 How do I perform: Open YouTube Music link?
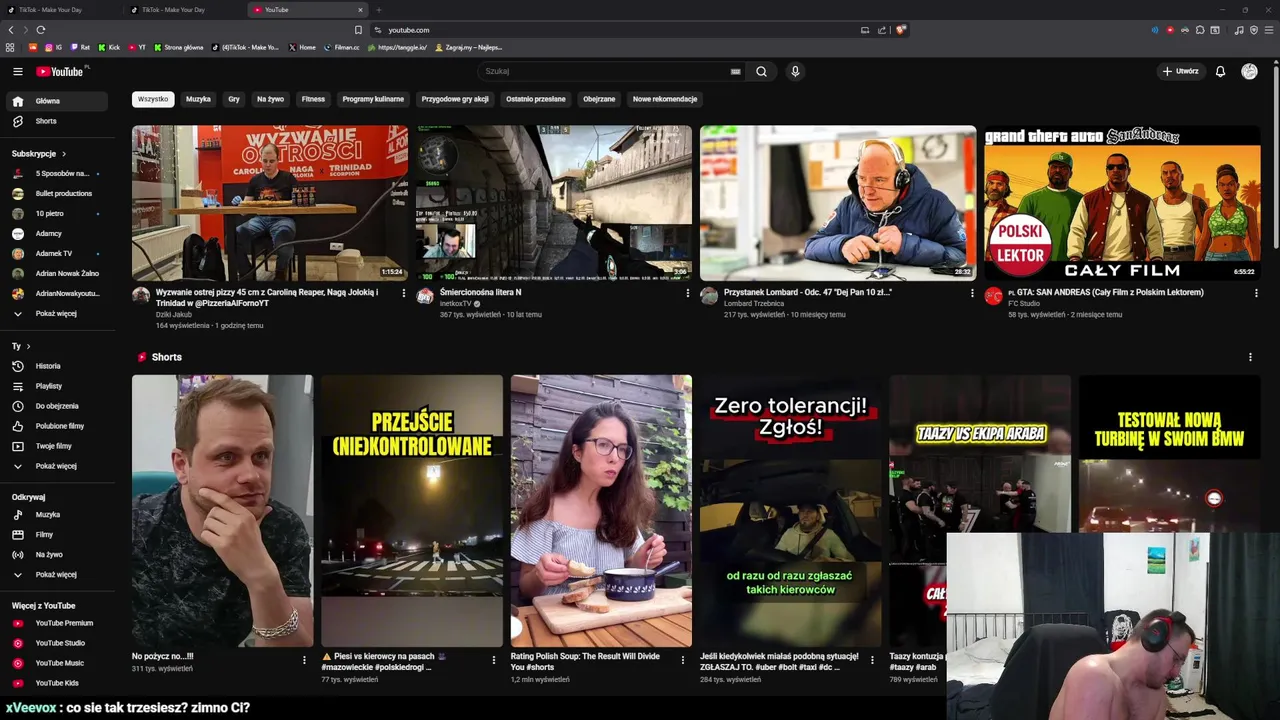click(57, 663)
